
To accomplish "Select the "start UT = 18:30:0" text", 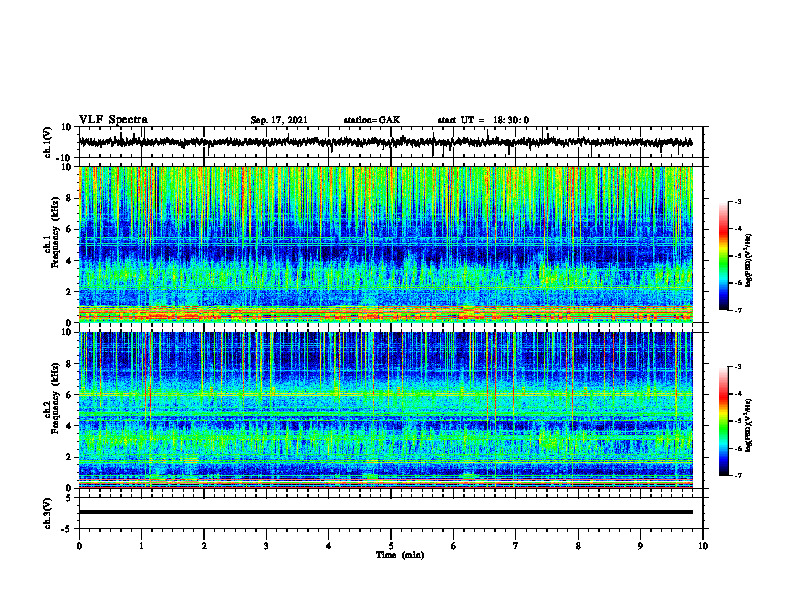I will 483,120.
